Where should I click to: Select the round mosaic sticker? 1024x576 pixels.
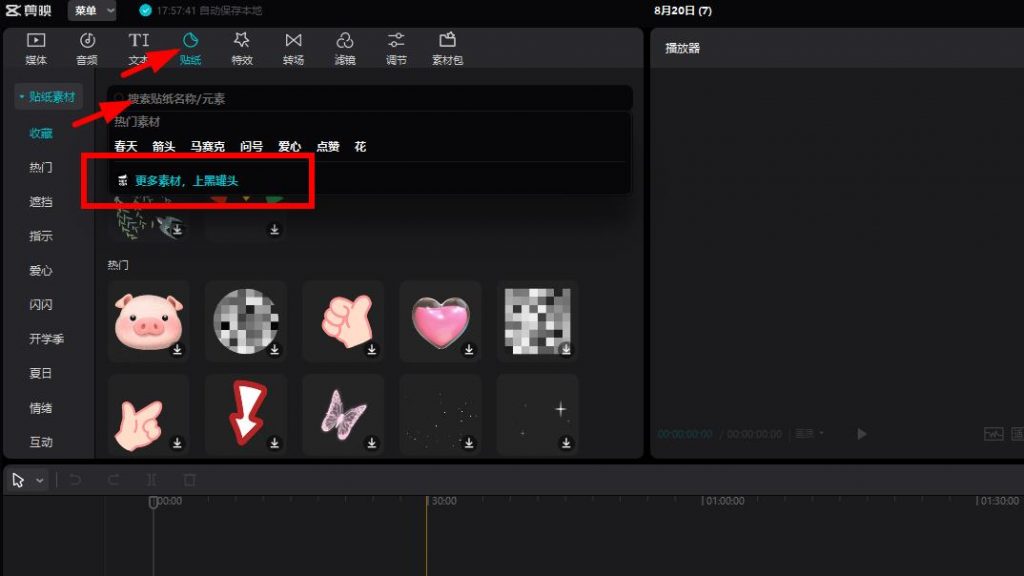(246, 321)
